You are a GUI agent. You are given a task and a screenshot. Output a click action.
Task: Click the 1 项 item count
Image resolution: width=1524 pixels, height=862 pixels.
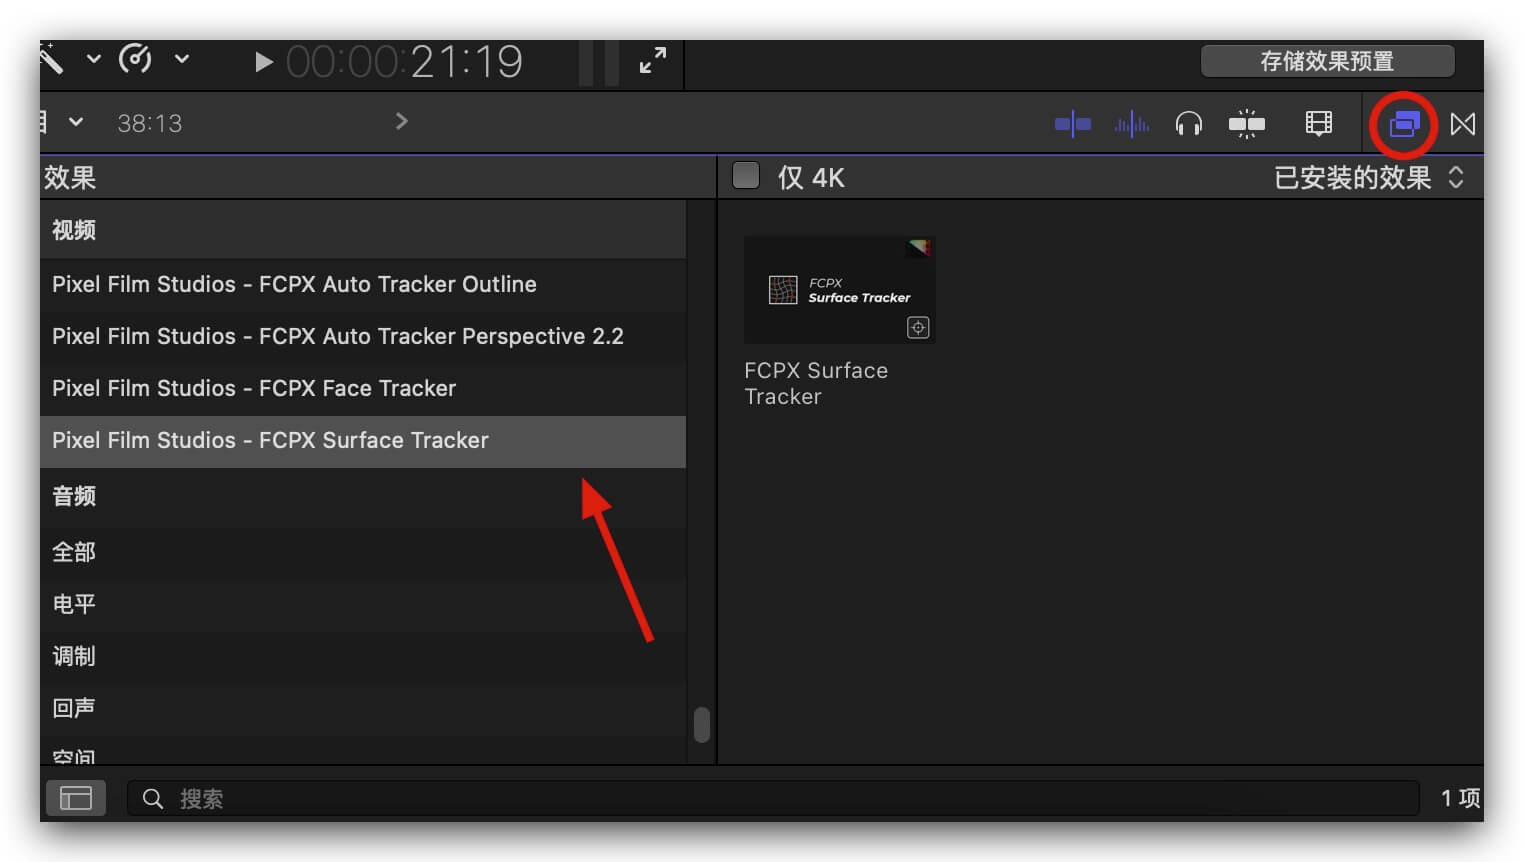click(1460, 798)
